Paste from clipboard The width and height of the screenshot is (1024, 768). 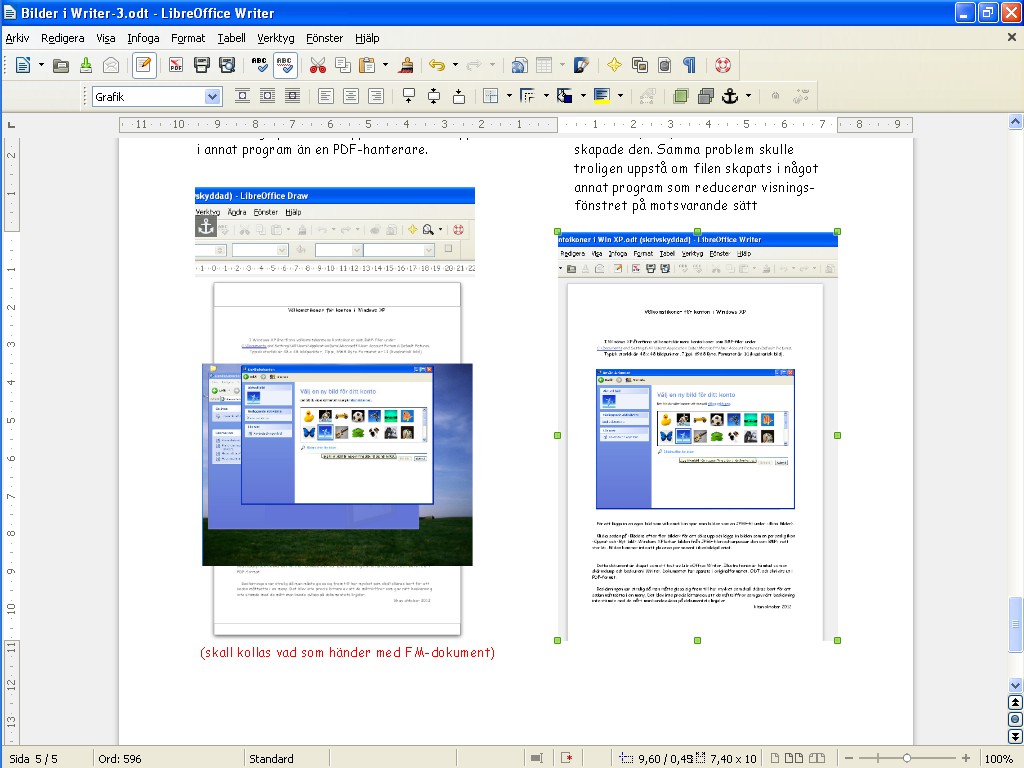point(368,65)
